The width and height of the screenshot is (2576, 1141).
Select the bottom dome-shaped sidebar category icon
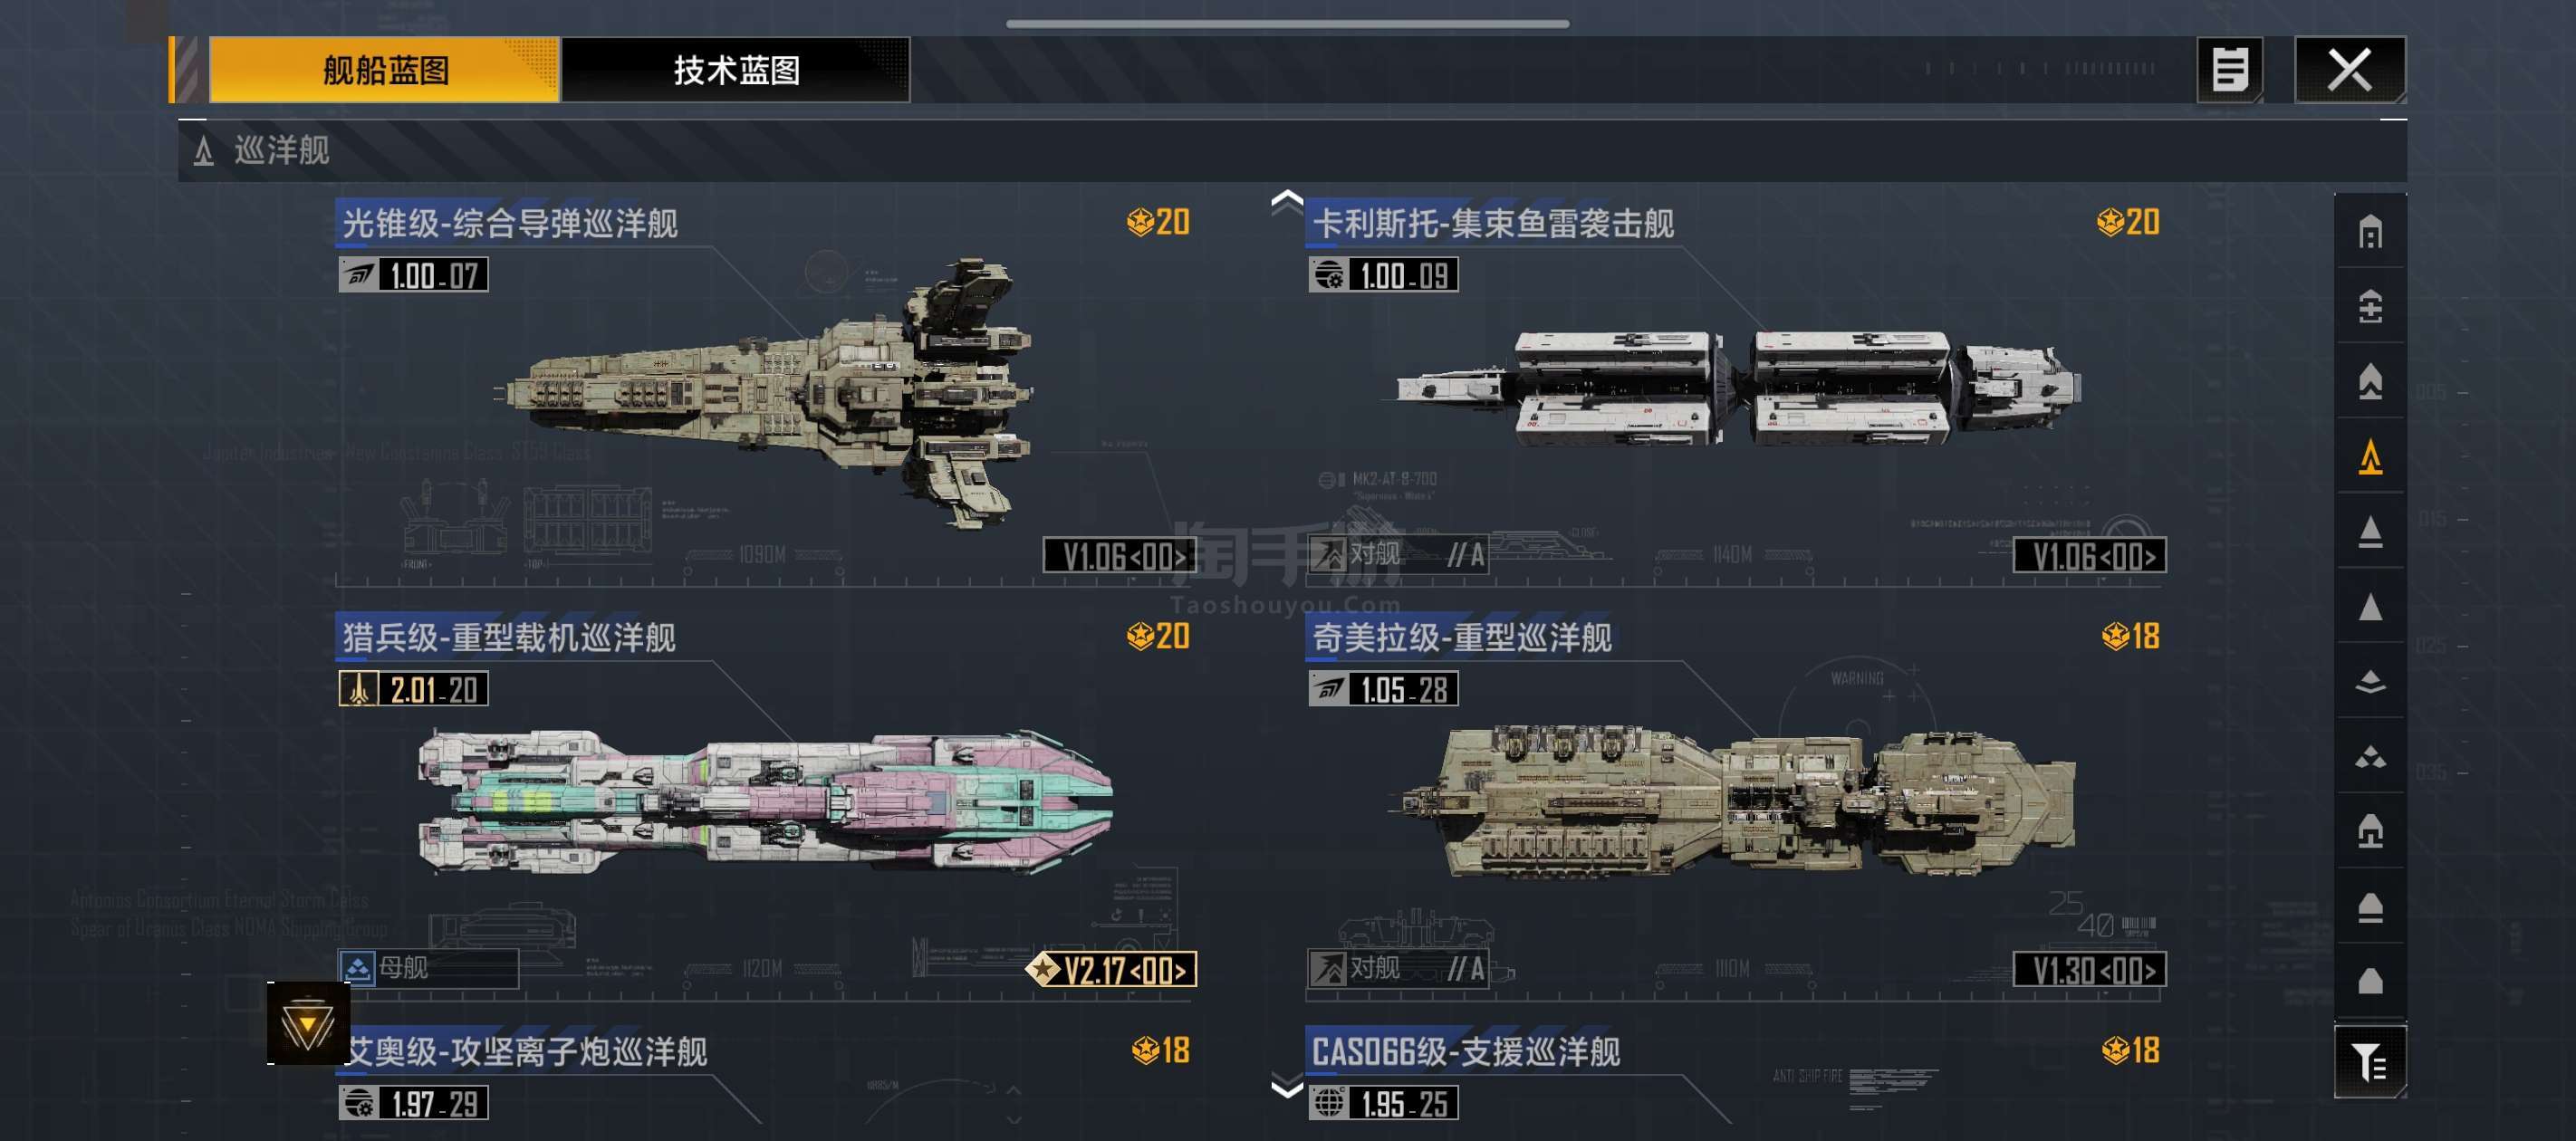point(2370,981)
